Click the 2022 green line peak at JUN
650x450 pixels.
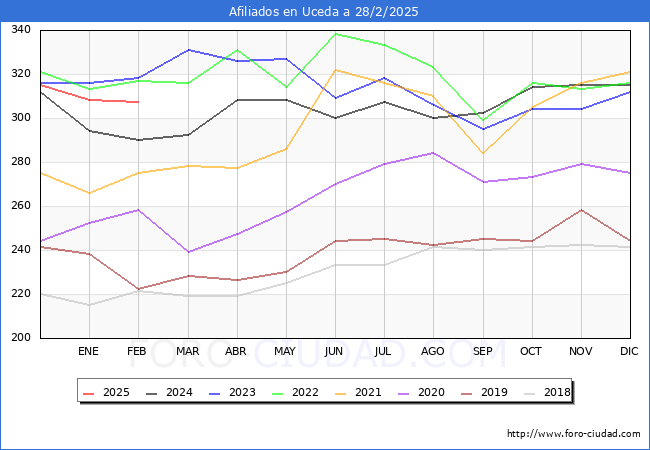335,34
